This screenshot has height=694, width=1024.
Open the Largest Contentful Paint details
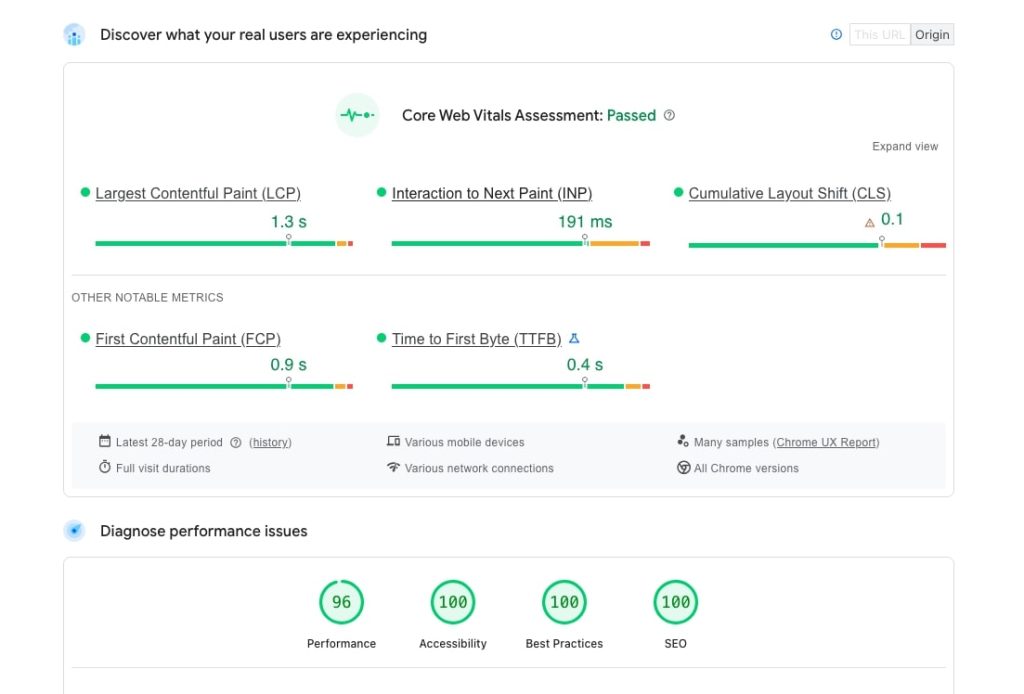point(197,193)
